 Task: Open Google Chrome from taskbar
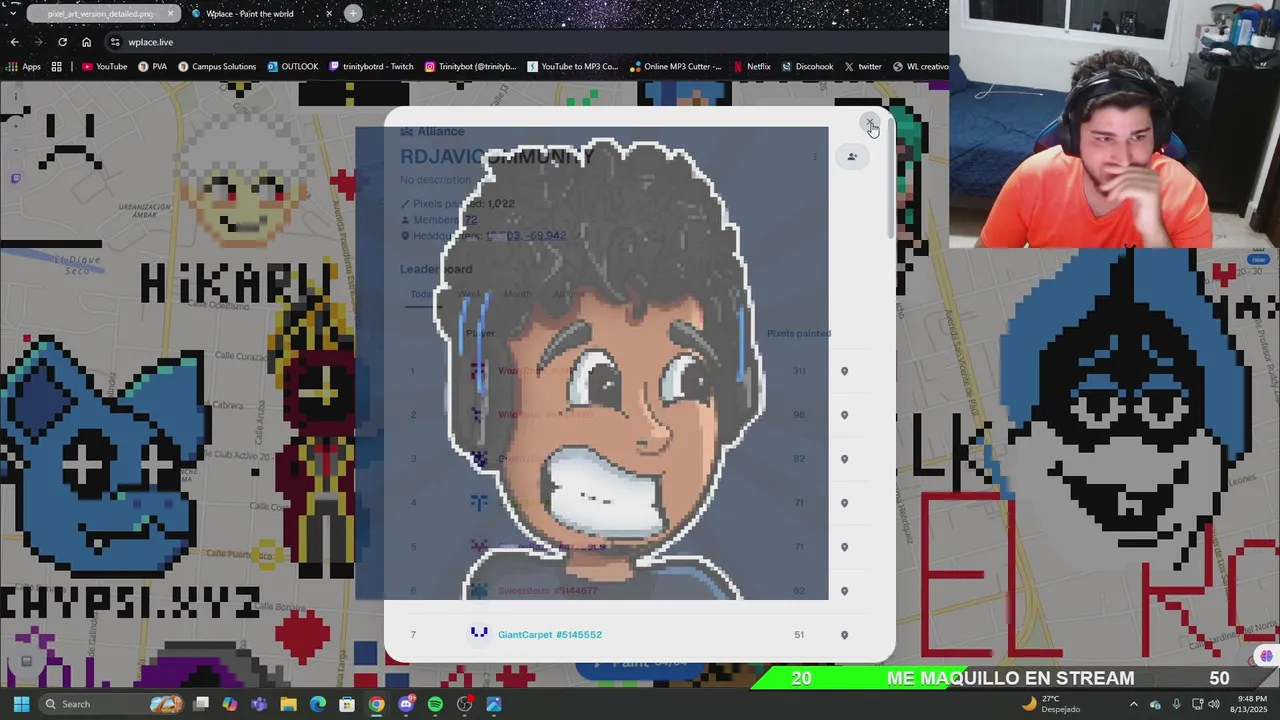click(x=376, y=704)
